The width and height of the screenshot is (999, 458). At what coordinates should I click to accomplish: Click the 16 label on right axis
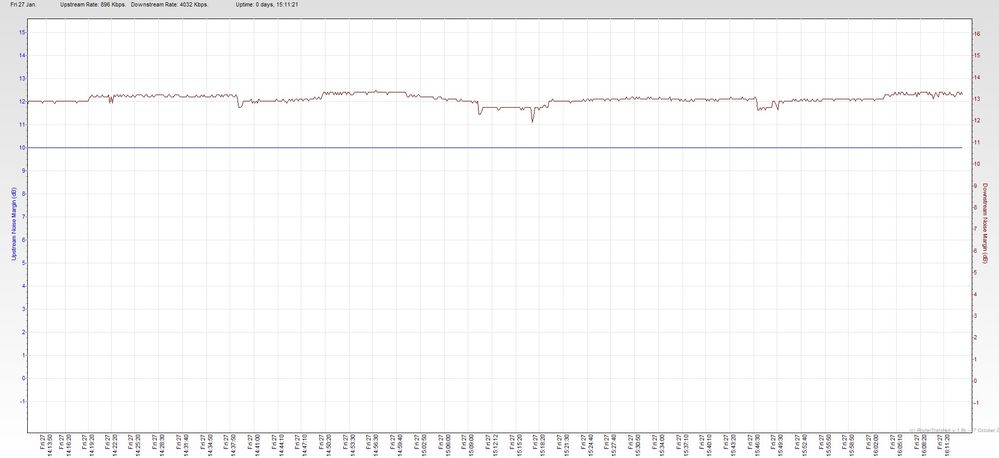[x=976, y=31]
